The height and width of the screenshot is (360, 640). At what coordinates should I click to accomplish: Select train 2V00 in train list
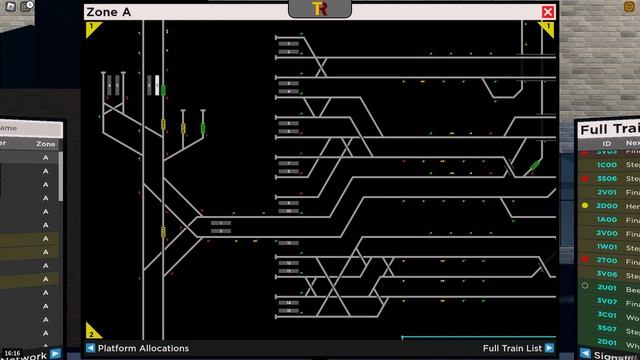tap(607, 233)
